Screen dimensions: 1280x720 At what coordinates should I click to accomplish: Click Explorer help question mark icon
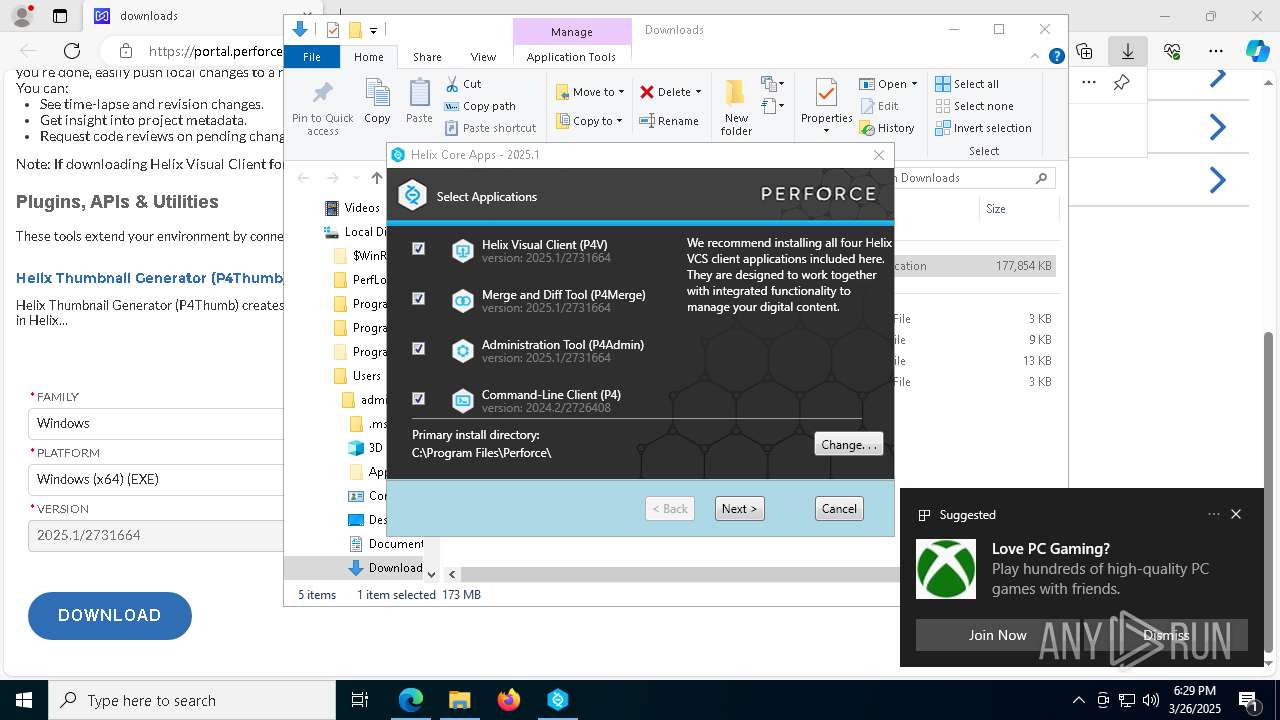[x=1056, y=57]
